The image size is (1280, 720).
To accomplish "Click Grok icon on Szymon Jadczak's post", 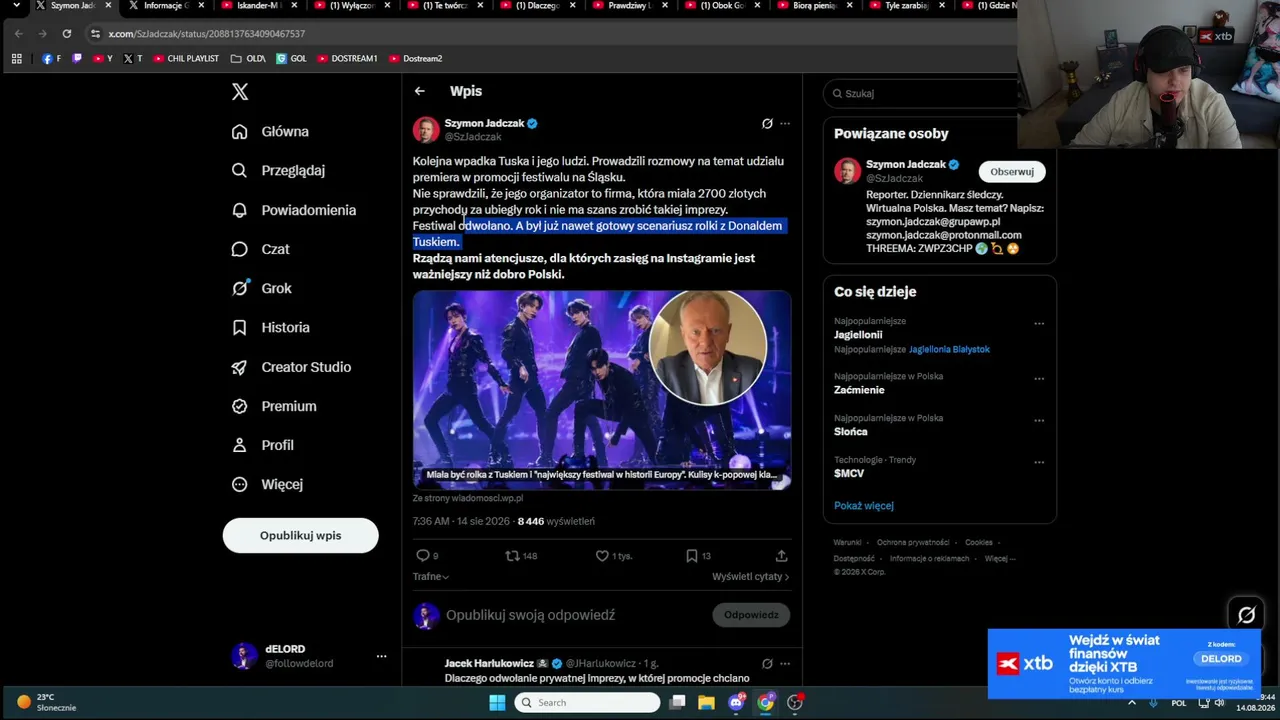I will tap(767, 124).
